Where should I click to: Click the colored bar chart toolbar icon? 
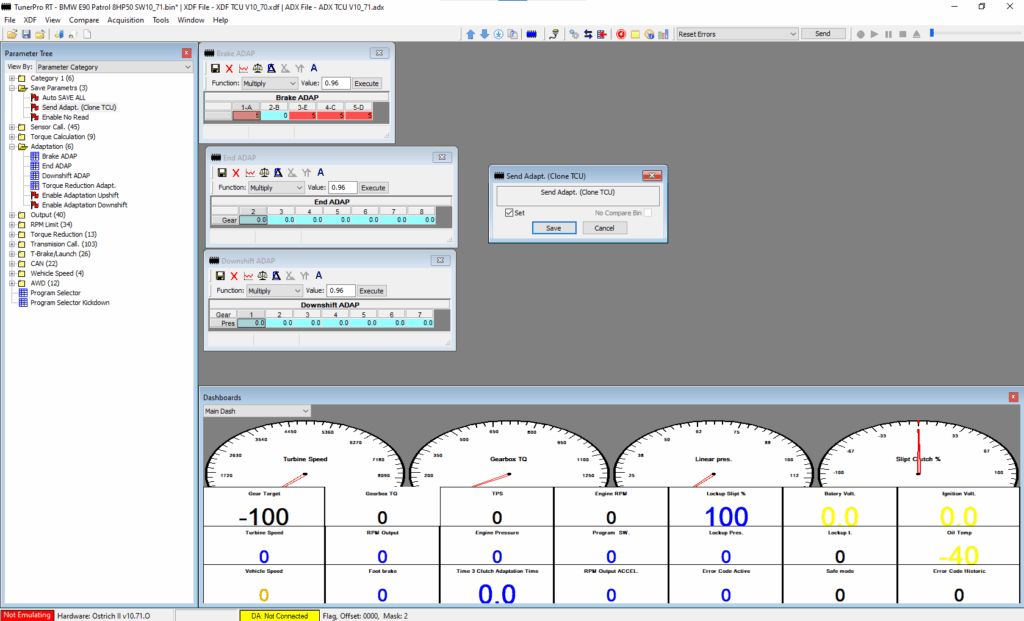(664, 34)
